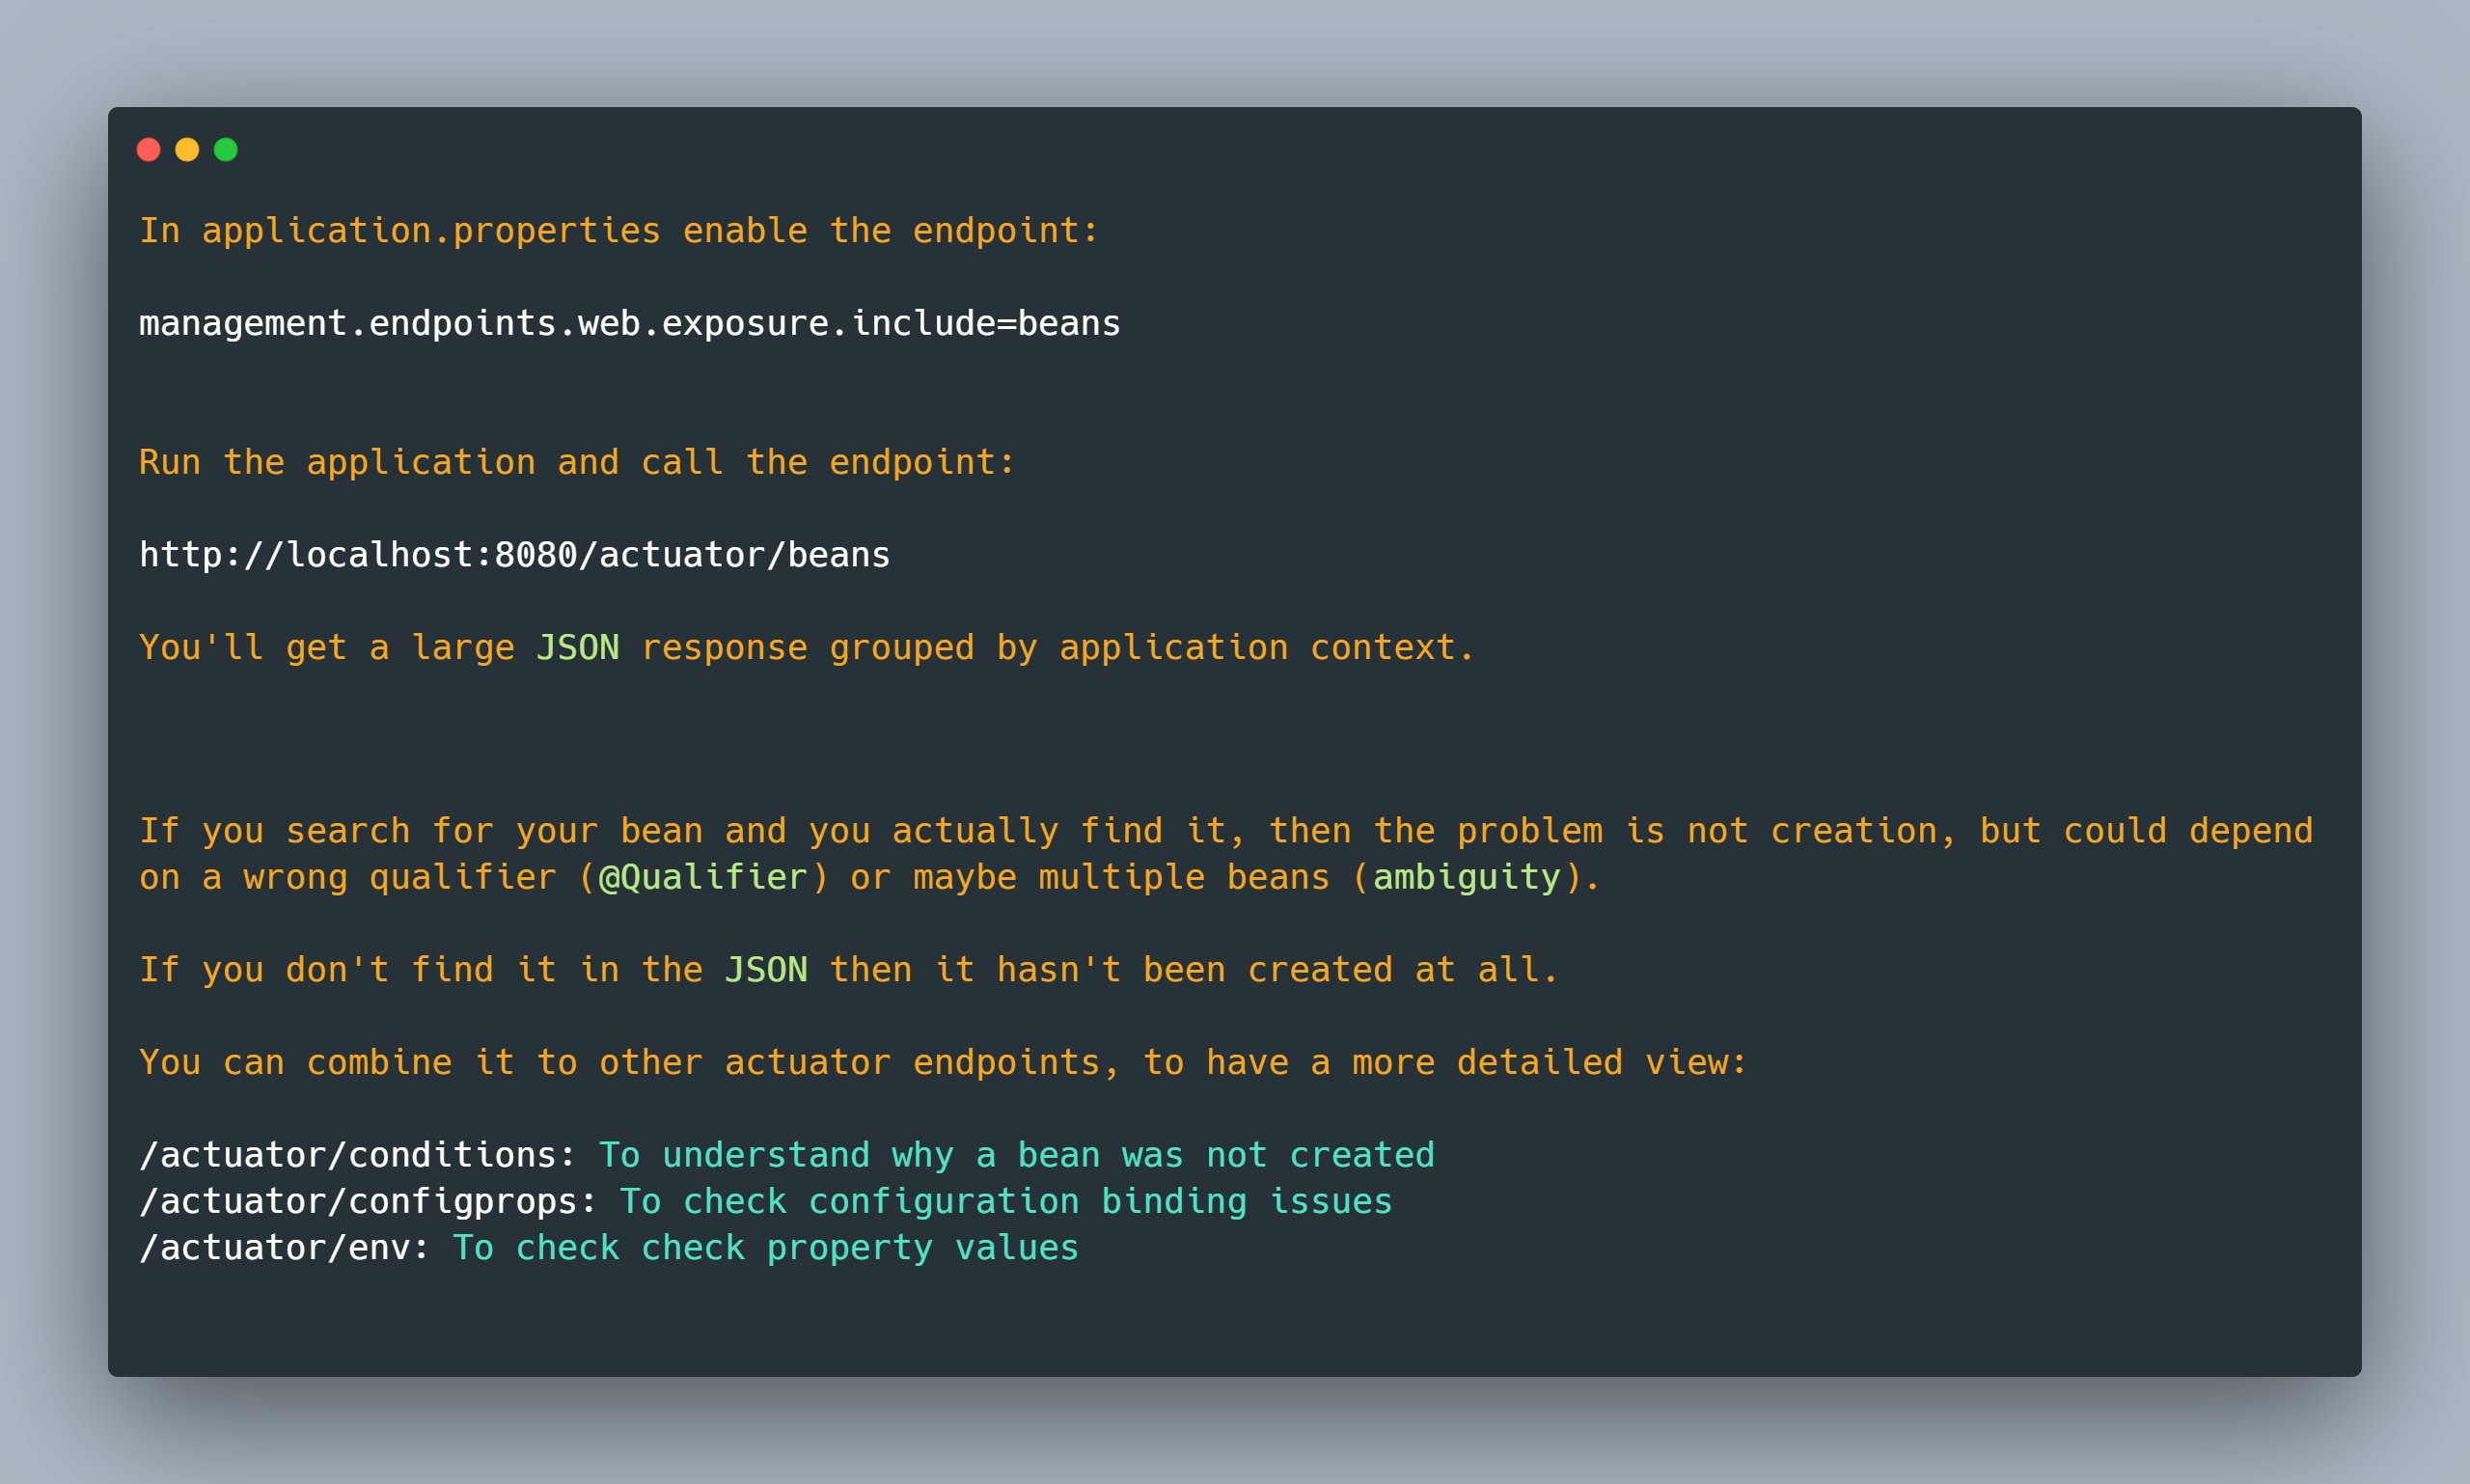Click the line 'In application.properties enable the endpoint:'
The image size is (2470, 1484).
[618, 231]
